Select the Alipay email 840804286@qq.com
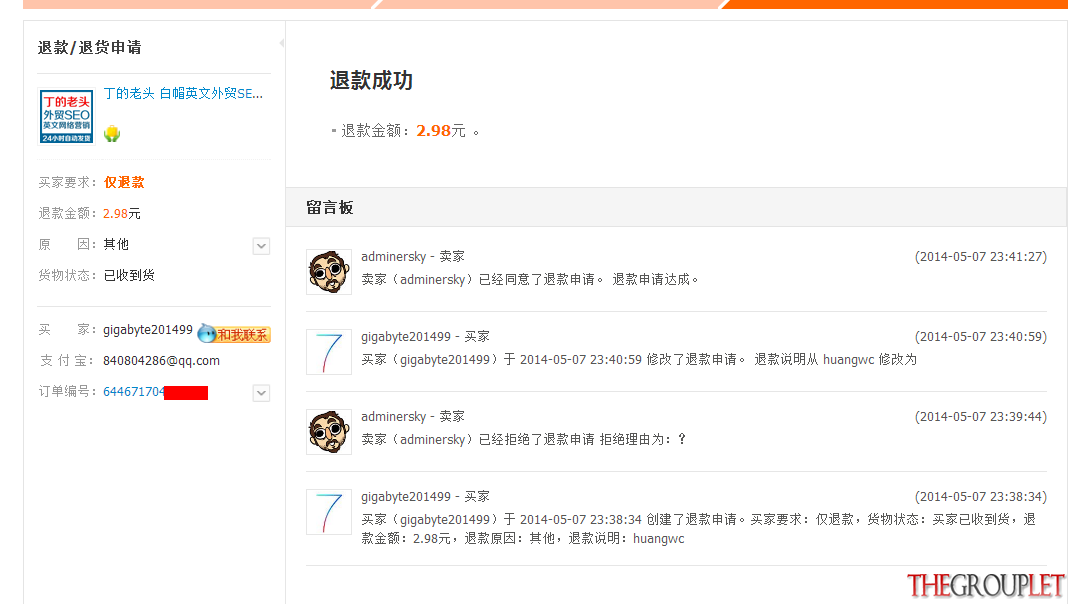1072x604 pixels. [x=161, y=360]
